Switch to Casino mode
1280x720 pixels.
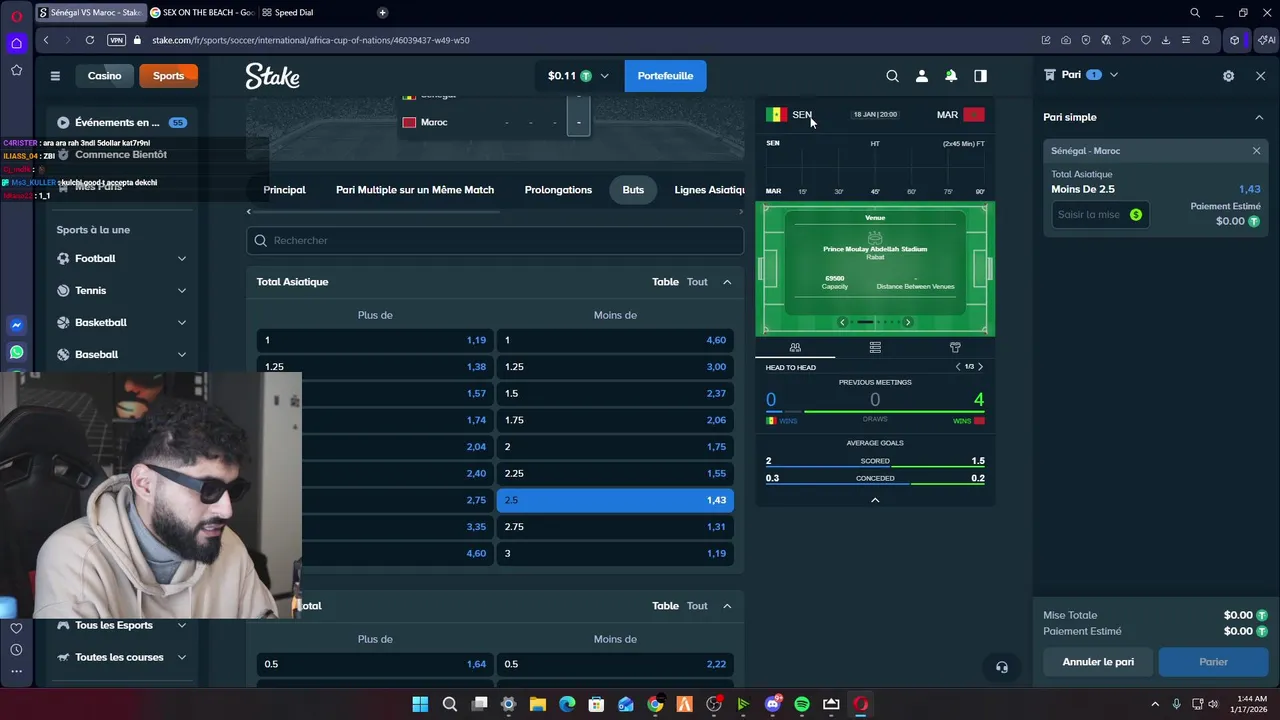pyautogui.click(x=104, y=76)
